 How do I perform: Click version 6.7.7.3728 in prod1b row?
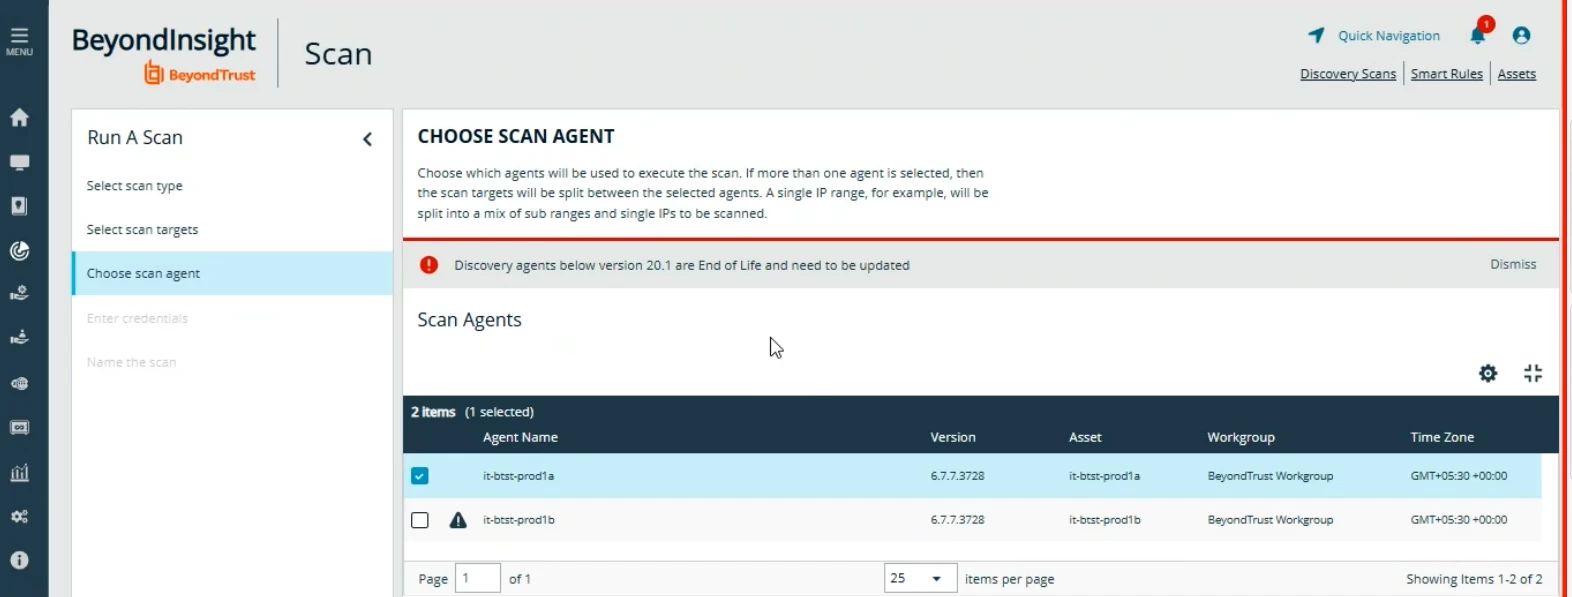tap(957, 520)
